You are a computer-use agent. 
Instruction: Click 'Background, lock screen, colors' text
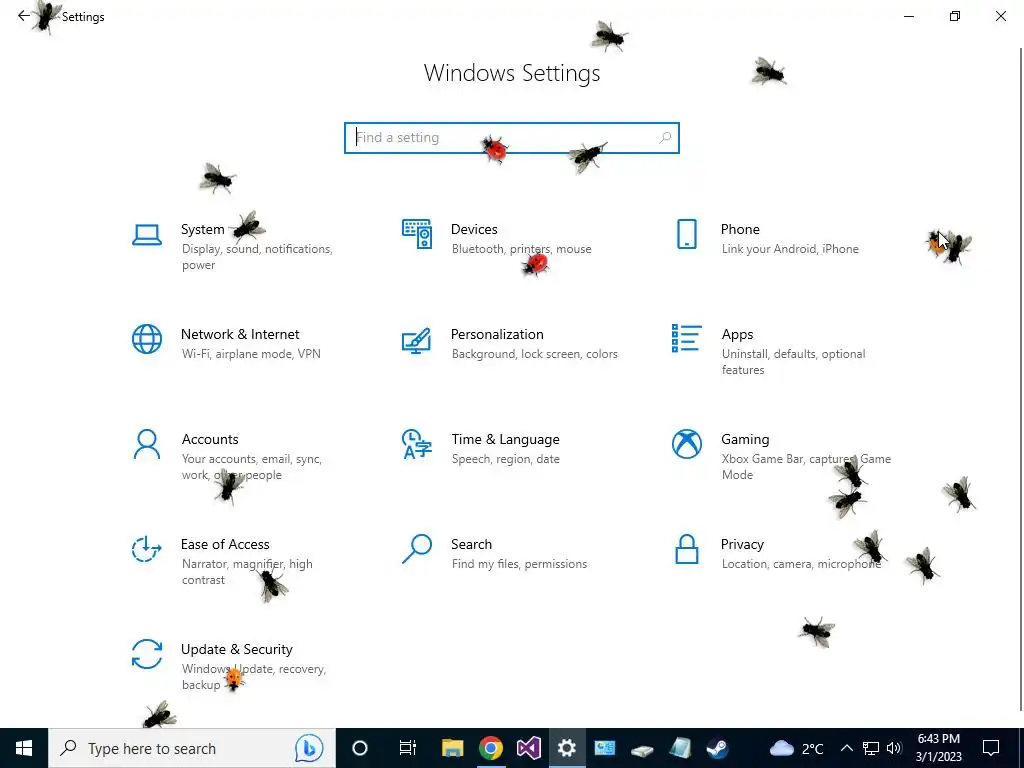point(534,354)
